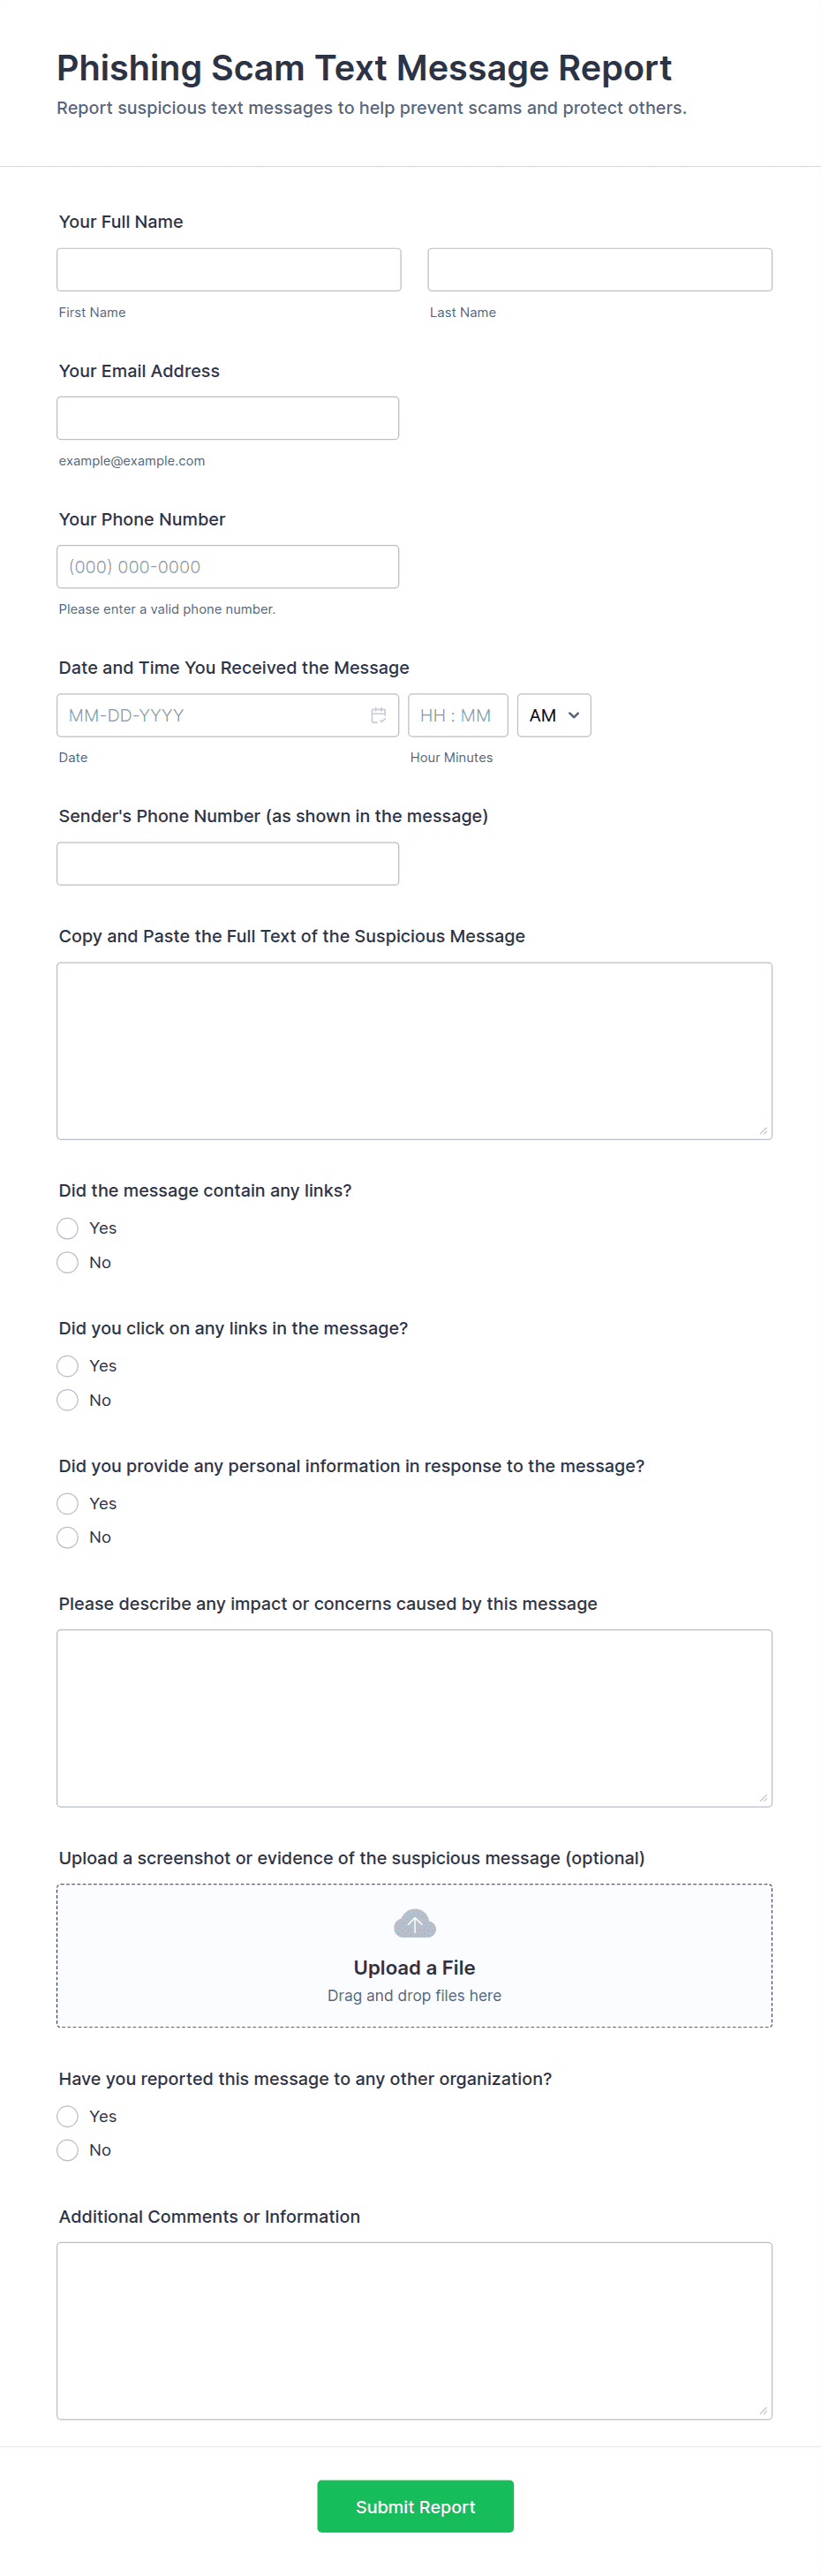Focus the Last Name input field
Screen dimensions: 821x2576
(x=600, y=270)
